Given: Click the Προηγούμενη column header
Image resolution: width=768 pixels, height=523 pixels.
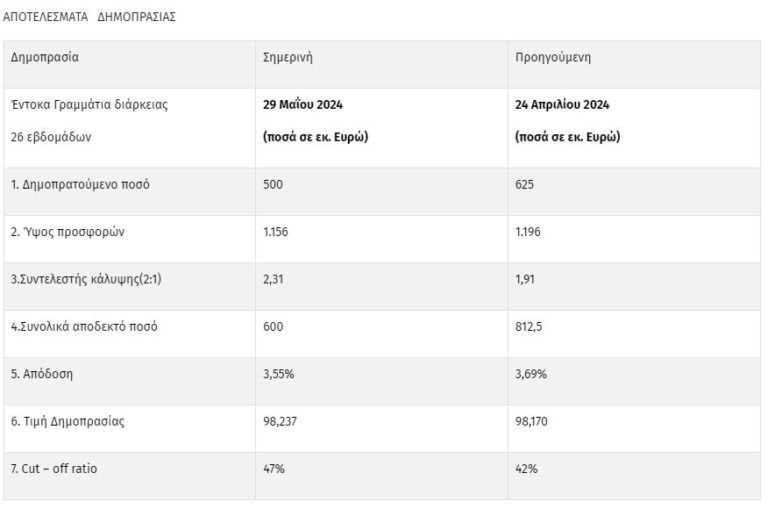Looking at the screenshot, I should tap(553, 57).
